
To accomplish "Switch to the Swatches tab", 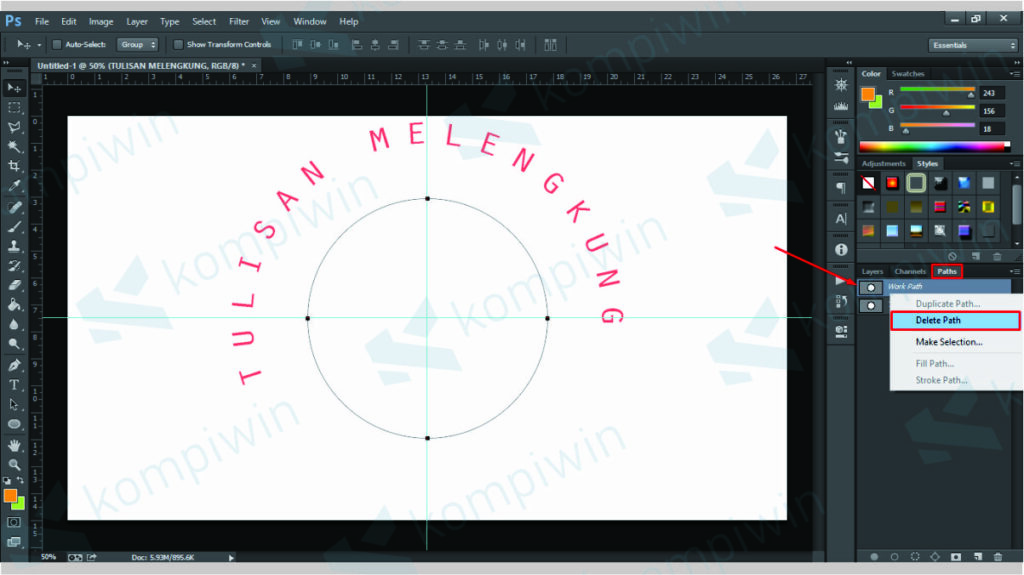I will click(x=908, y=74).
